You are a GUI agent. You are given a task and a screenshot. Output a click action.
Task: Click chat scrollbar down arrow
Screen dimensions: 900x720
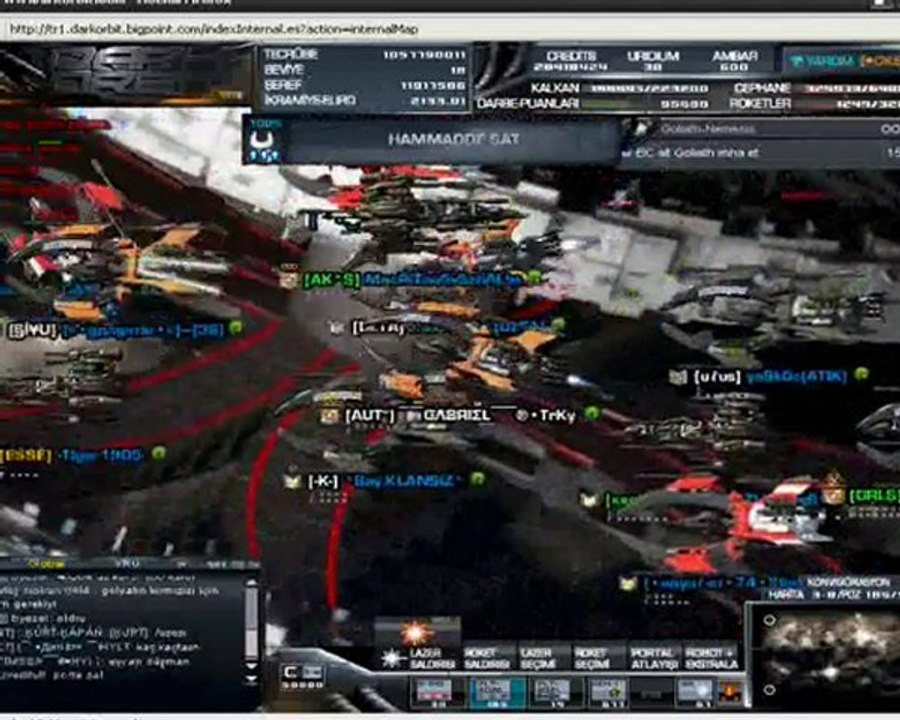(251, 667)
